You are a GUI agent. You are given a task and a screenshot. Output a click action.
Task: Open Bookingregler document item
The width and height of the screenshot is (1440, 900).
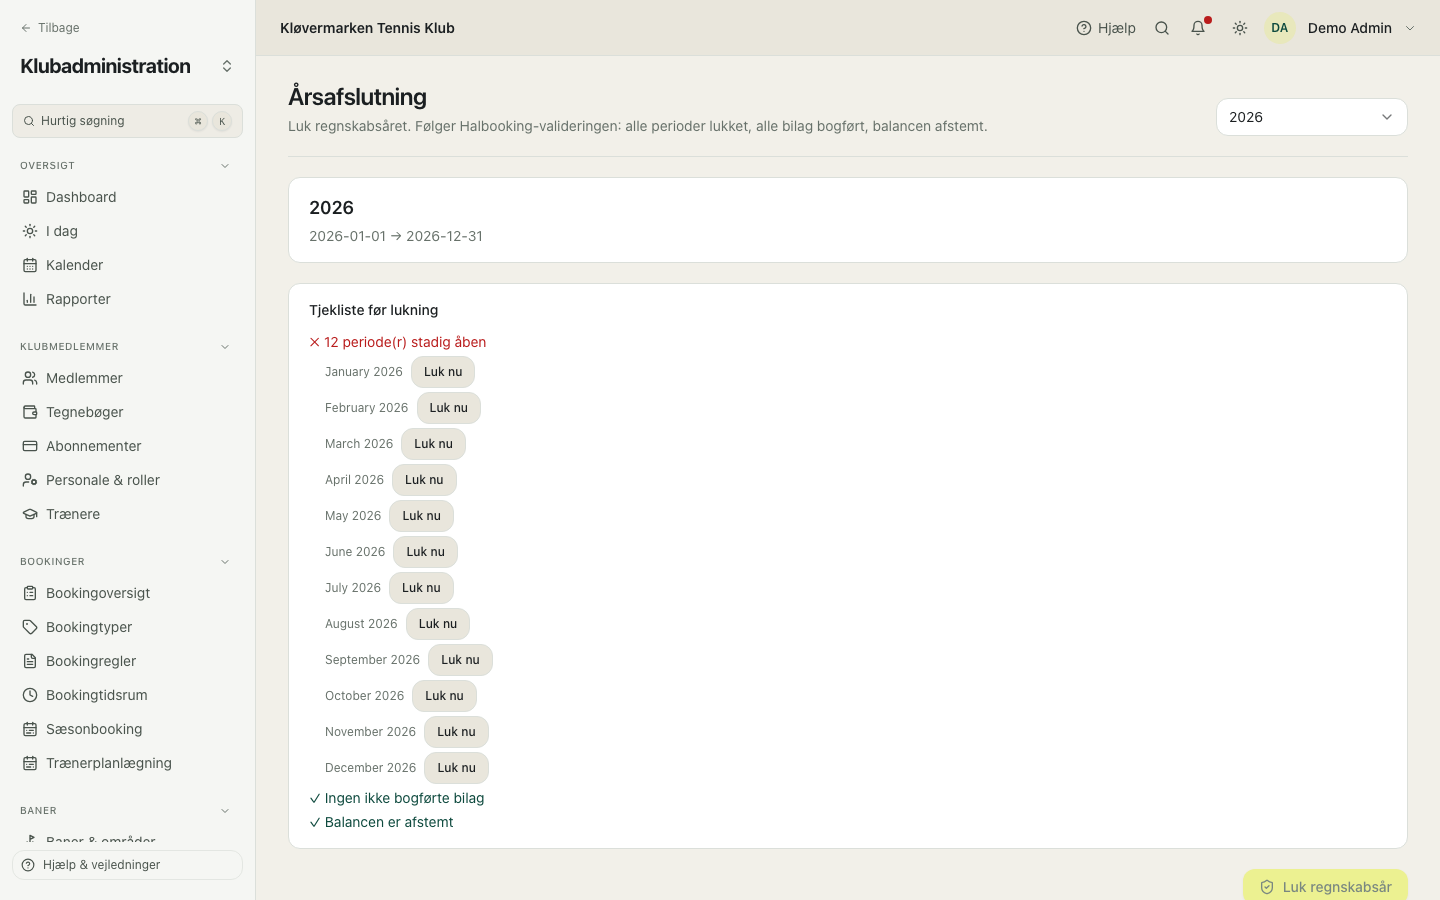(127, 661)
